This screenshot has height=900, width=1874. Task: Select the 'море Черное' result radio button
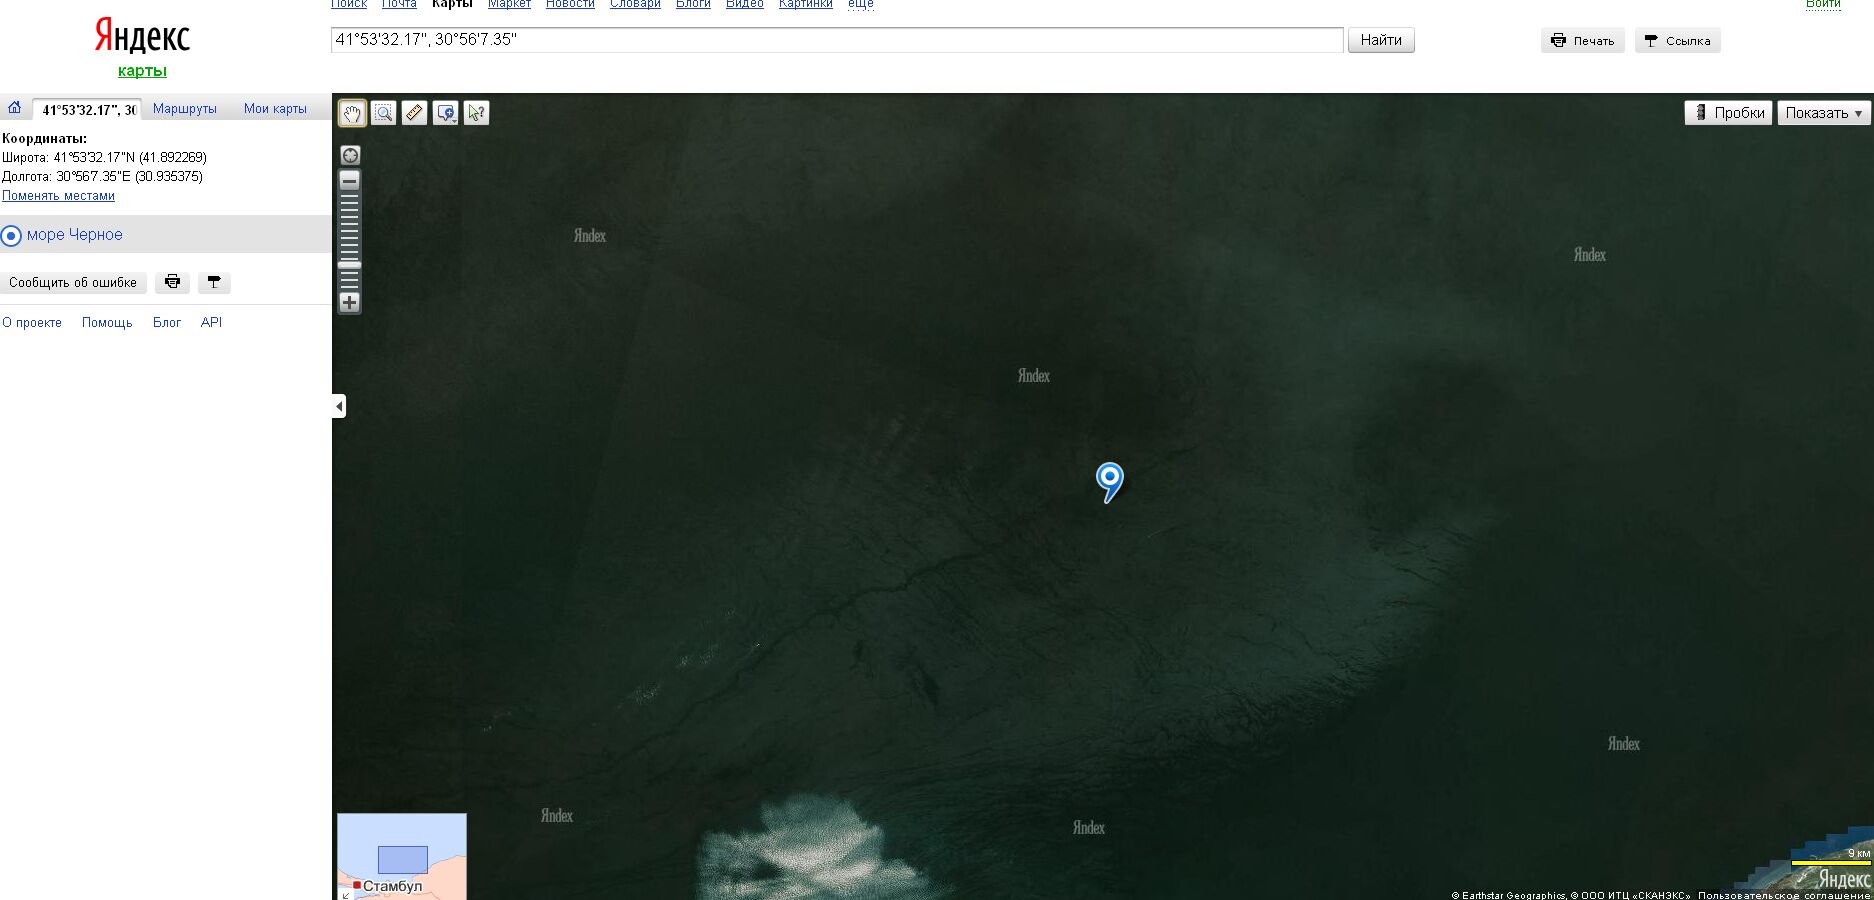click(11, 236)
